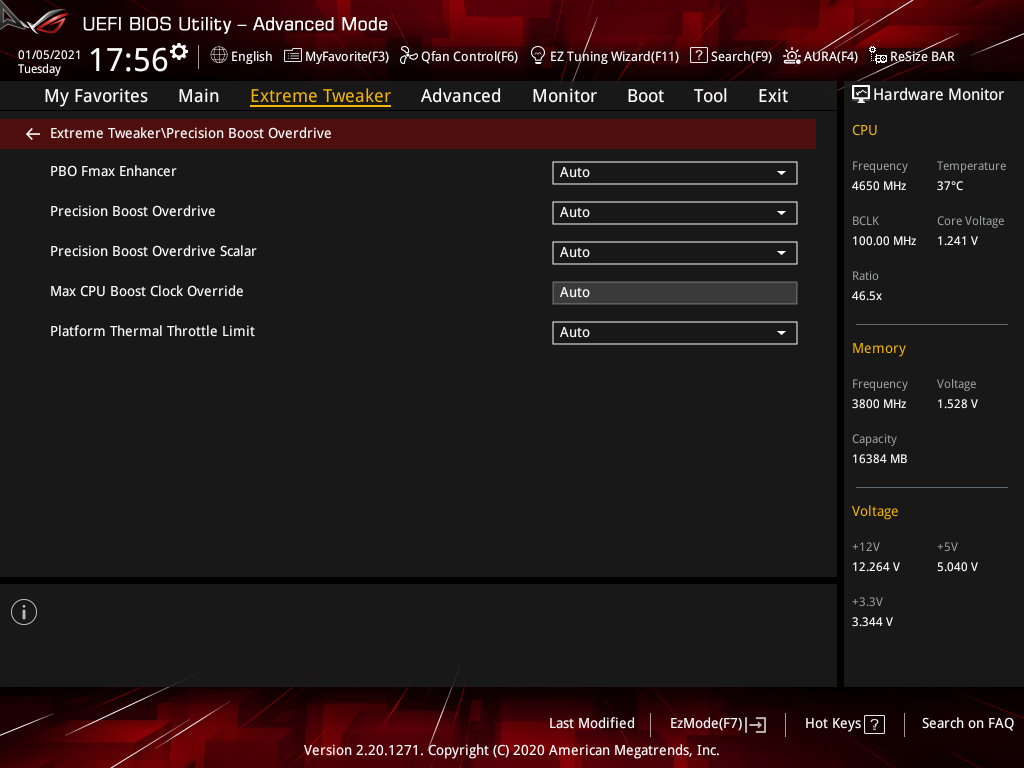Screen dimensions: 1024x768
Task: Click the EZ Tuning Wizard bulb icon
Action: pos(538,56)
